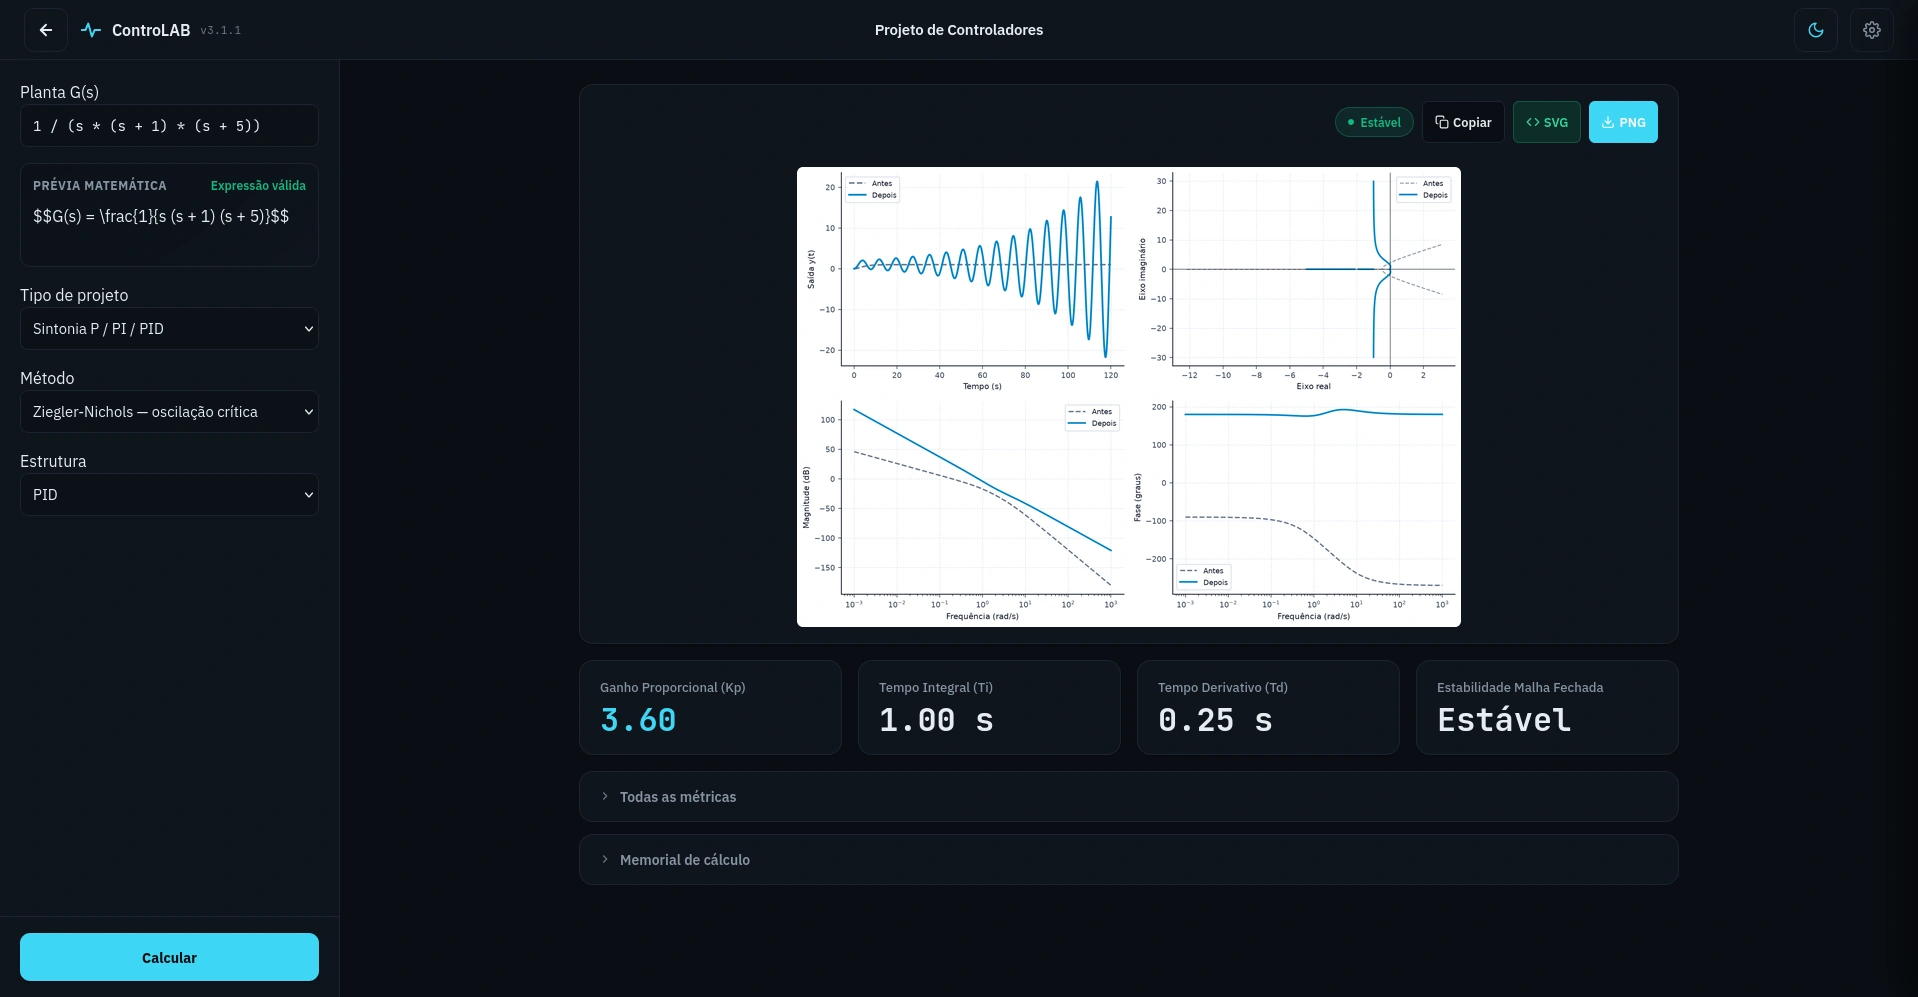Screen dimensions: 1918x997
Task: Click the Estável status badge
Action: (x=1374, y=122)
